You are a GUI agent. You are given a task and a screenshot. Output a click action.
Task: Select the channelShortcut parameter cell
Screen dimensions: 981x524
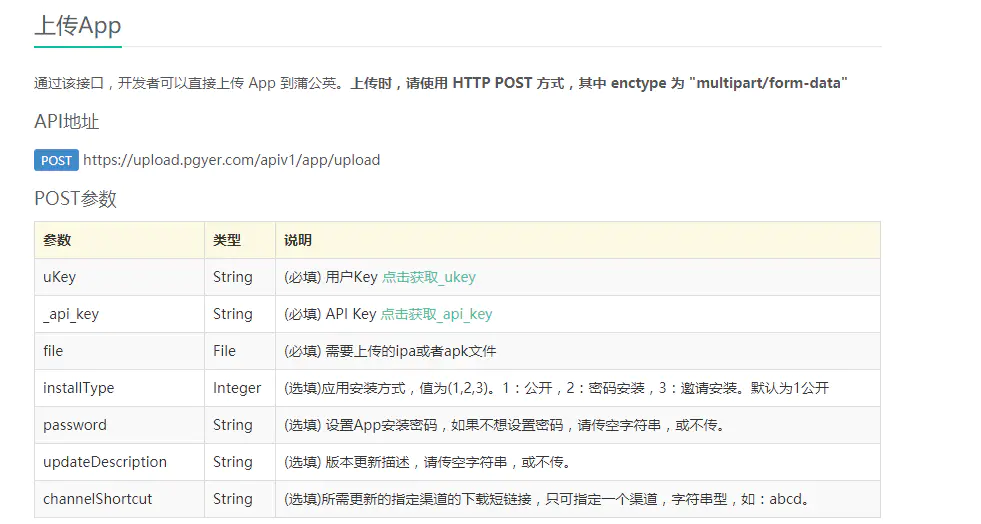click(x=119, y=498)
